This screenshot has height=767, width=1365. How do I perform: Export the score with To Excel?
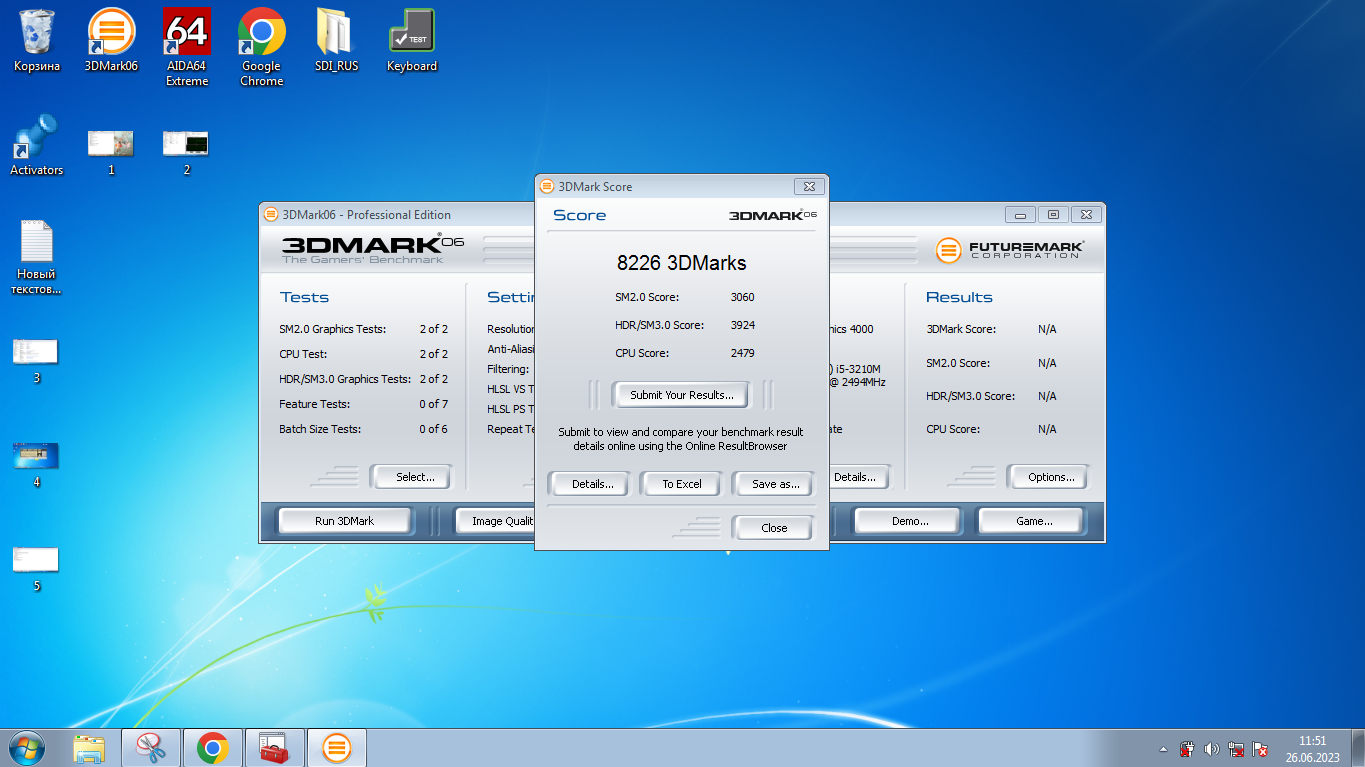pyautogui.click(x=682, y=484)
